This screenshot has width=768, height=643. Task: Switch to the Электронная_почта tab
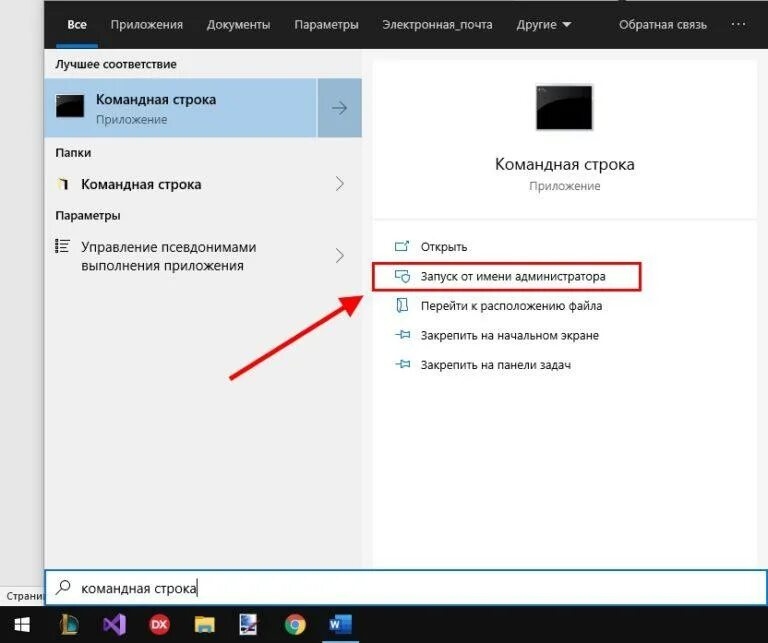(437, 25)
